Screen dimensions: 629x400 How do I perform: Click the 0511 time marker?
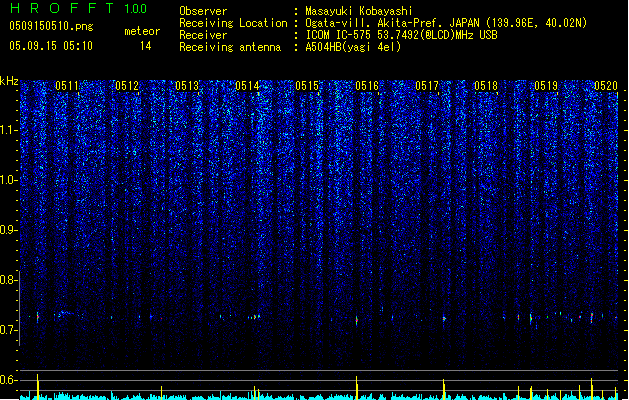67,86
